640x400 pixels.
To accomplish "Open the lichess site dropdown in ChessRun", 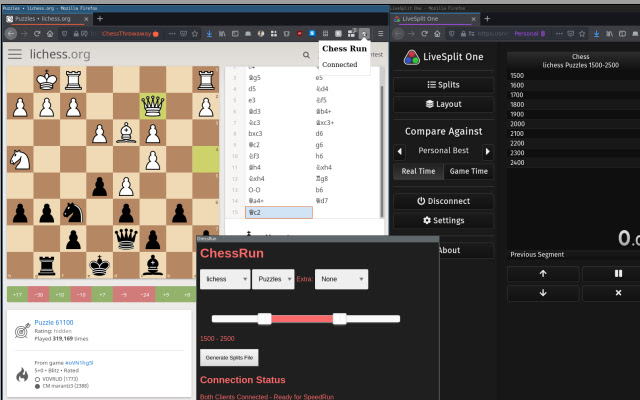I will click(x=225, y=279).
